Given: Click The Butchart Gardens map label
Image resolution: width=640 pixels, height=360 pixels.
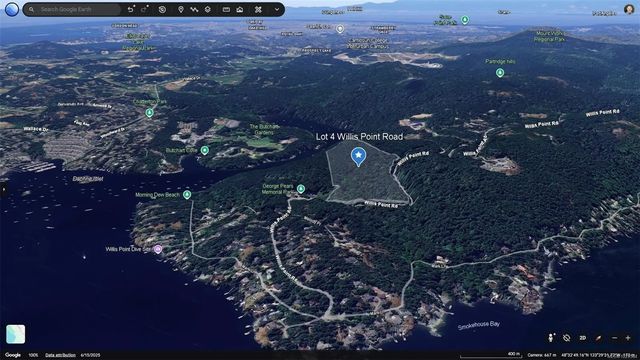Looking at the screenshot, I should coord(264,129).
